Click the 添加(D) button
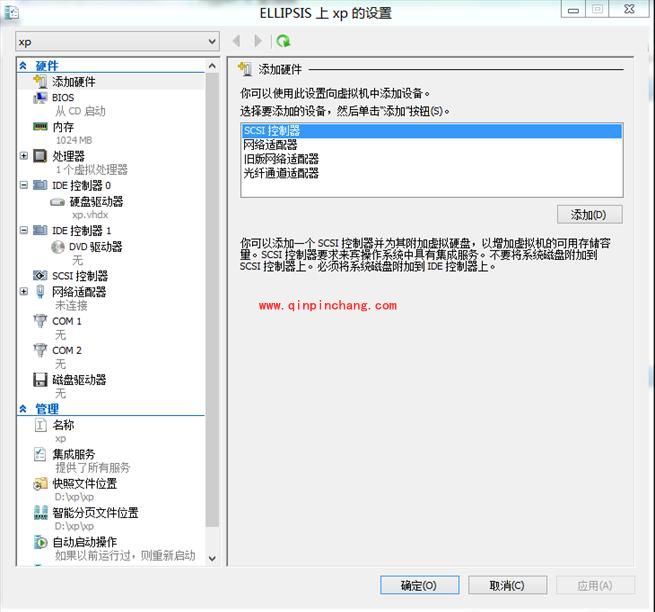The height and width of the screenshot is (612, 655). coord(589,215)
